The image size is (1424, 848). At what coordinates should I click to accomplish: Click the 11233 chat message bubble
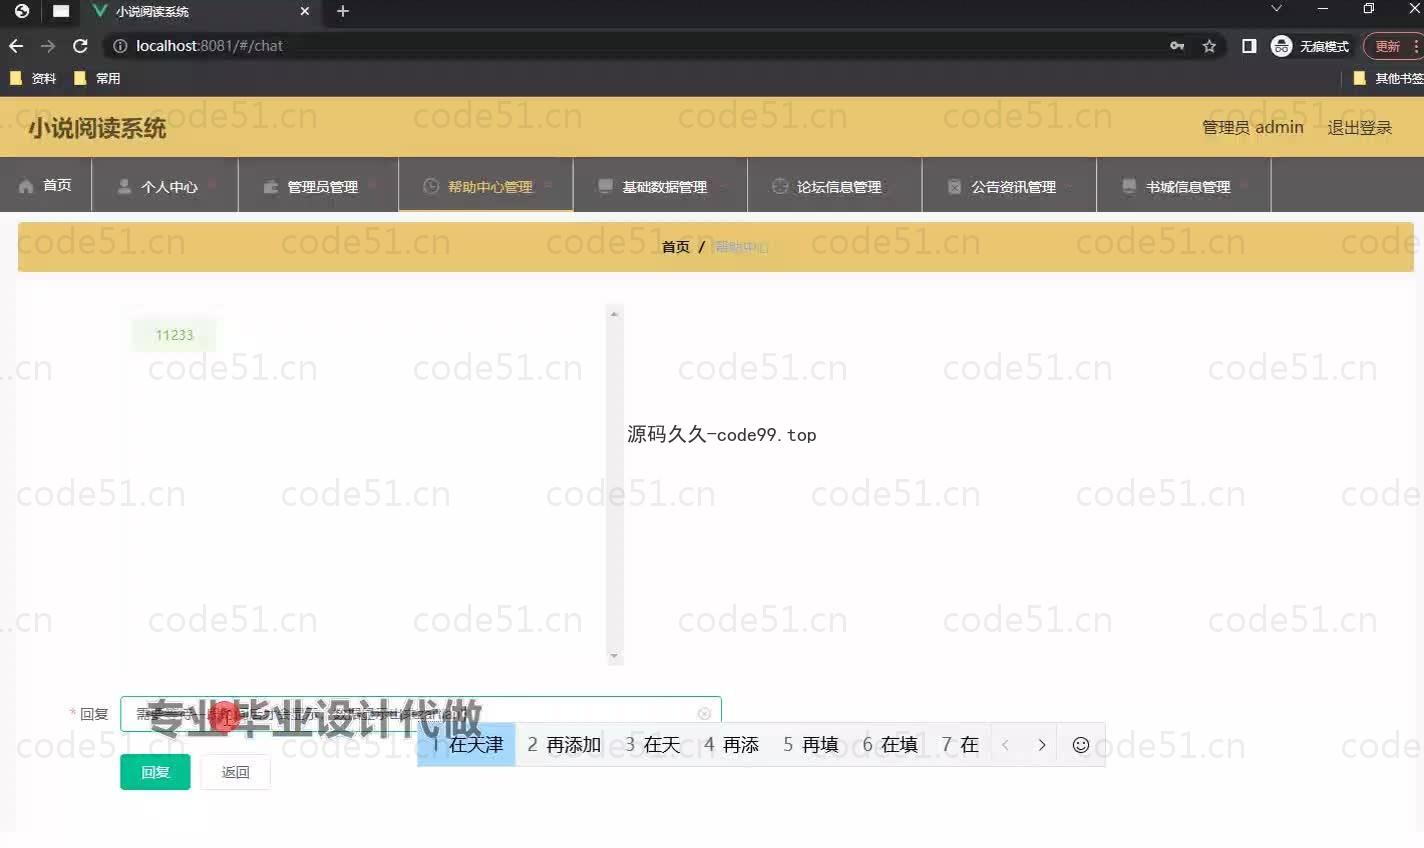click(174, 335)
